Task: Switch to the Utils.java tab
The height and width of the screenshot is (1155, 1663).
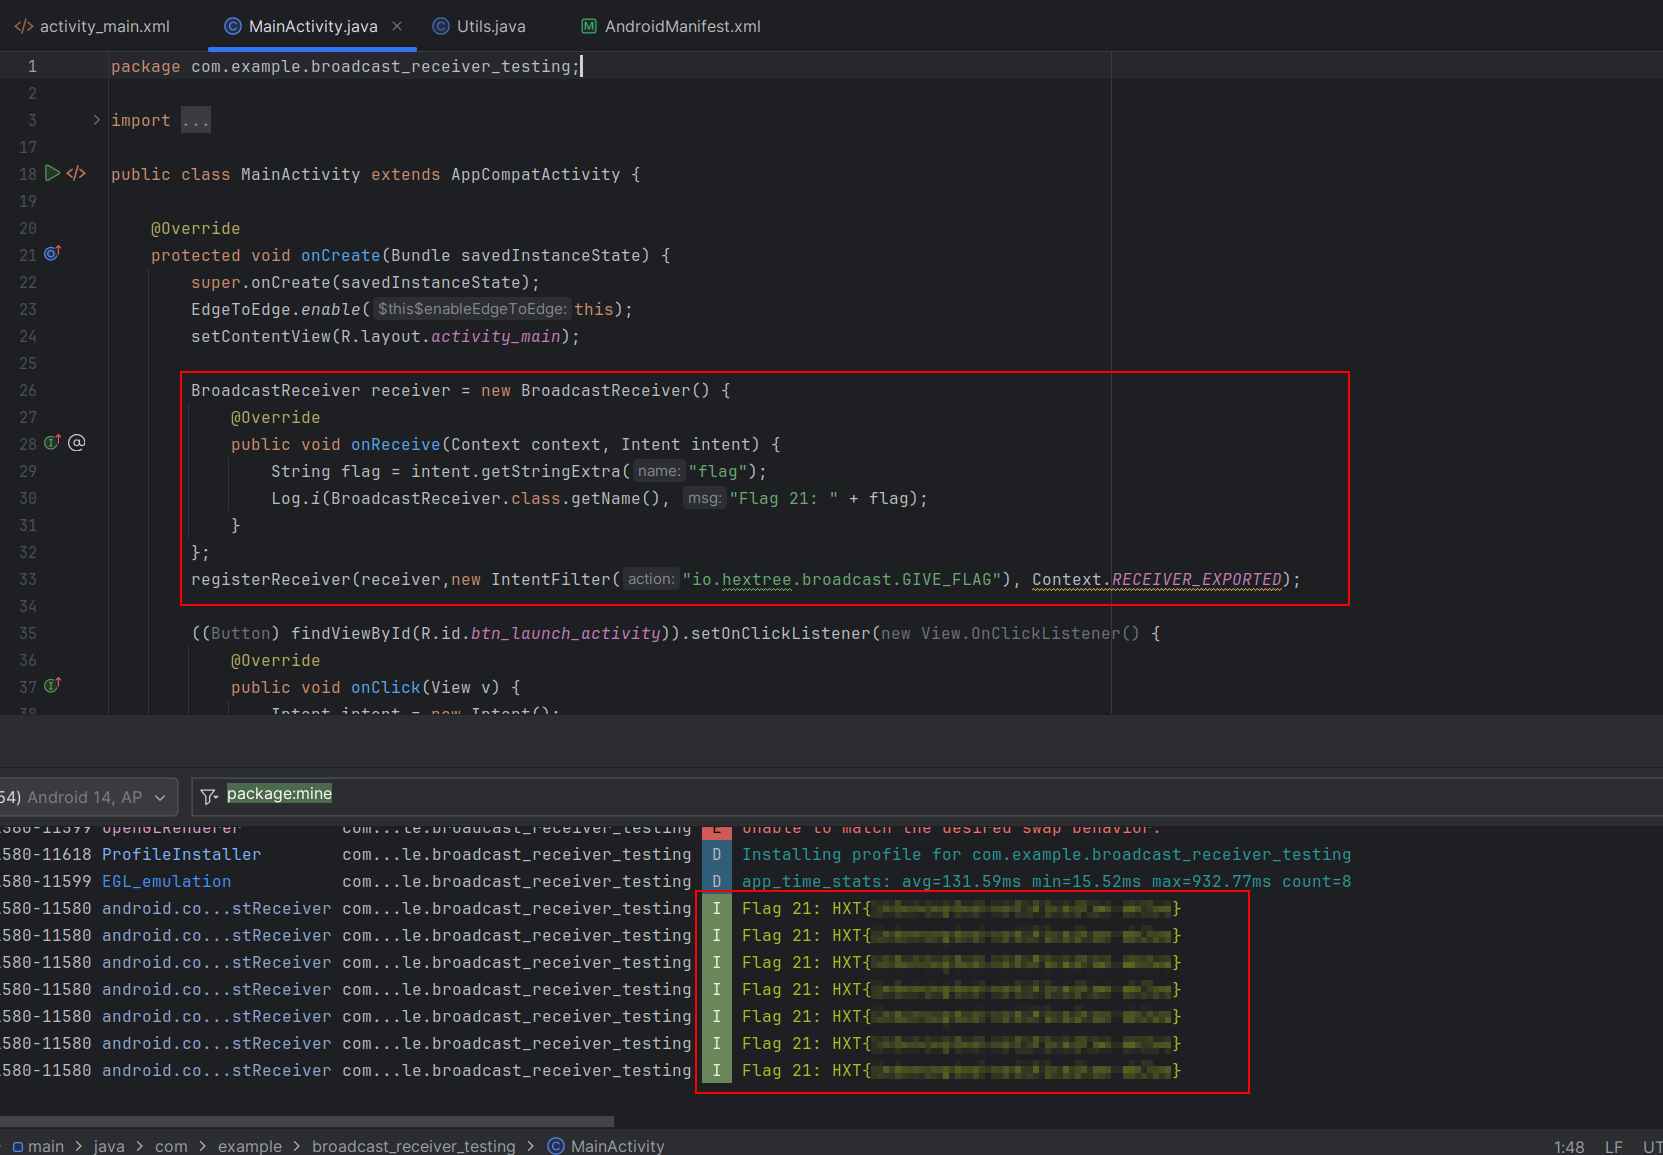Action: click(x=479, y=26)
